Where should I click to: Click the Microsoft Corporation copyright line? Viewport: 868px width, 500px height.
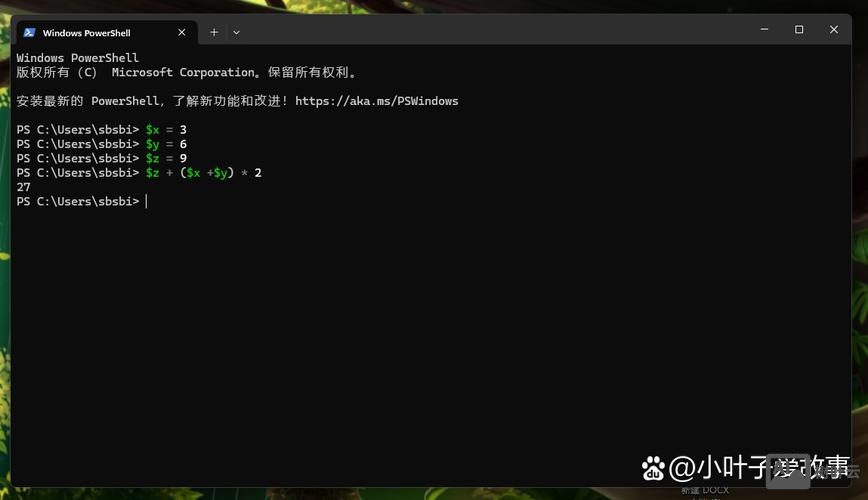coord(186,73)
